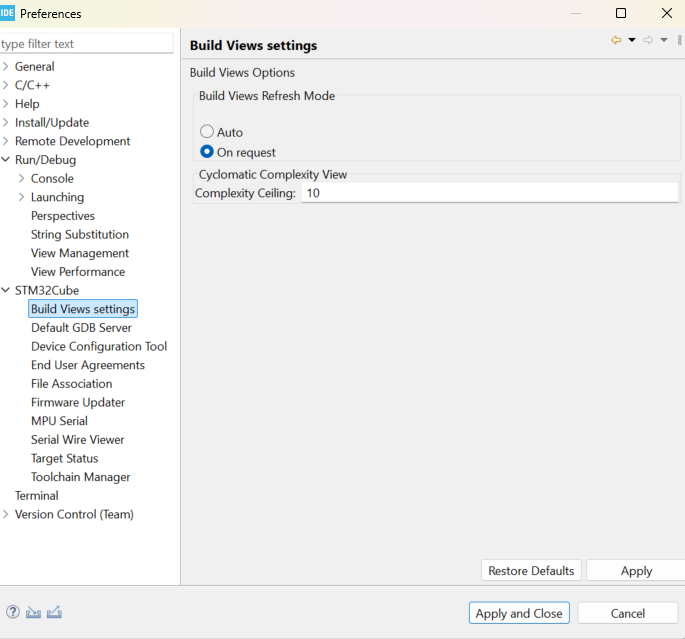Click the forward navigation arrow icon
This screenshot has width=685, height=639.
[648, 40]
